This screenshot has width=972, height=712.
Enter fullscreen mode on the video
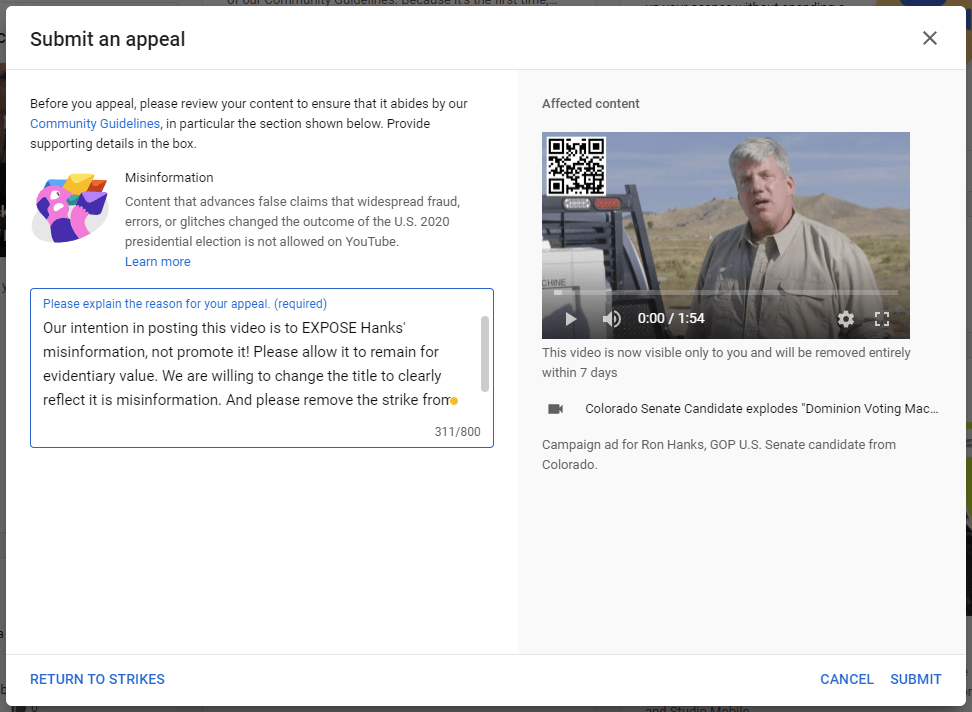click(x=882, y=319)
